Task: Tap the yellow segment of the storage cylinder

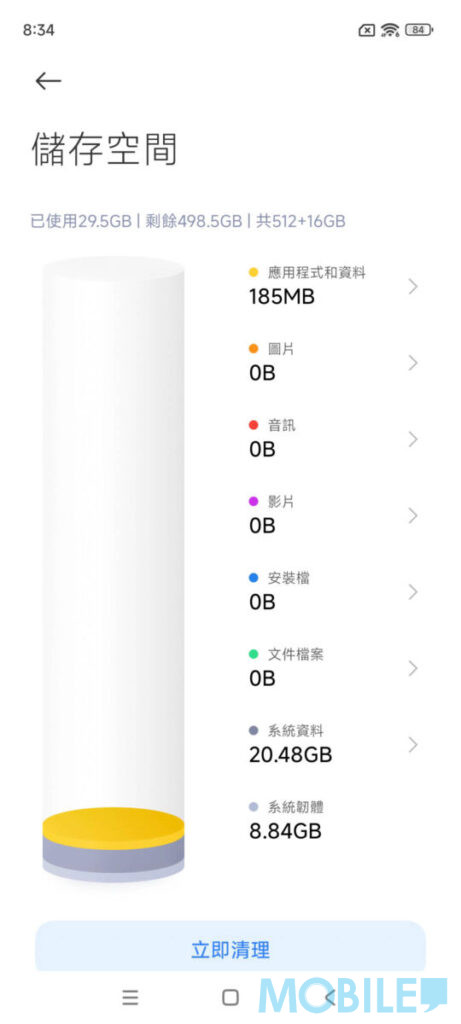Action: pos(114,828)
